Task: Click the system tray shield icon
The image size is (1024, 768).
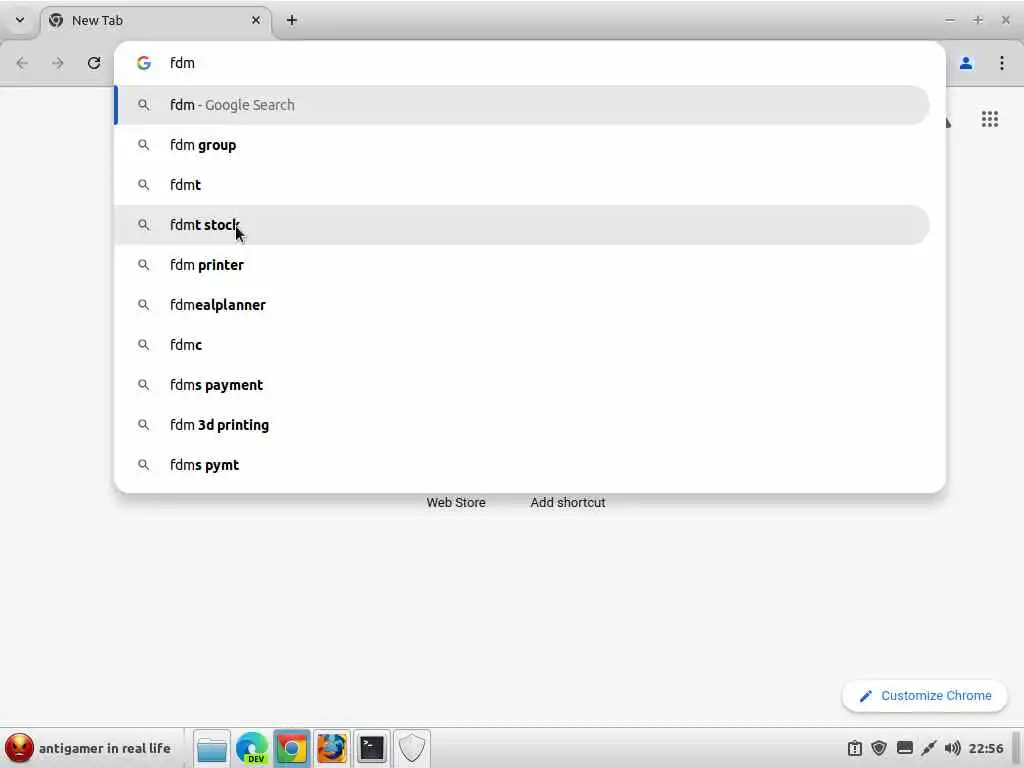Action: [879, 748]
